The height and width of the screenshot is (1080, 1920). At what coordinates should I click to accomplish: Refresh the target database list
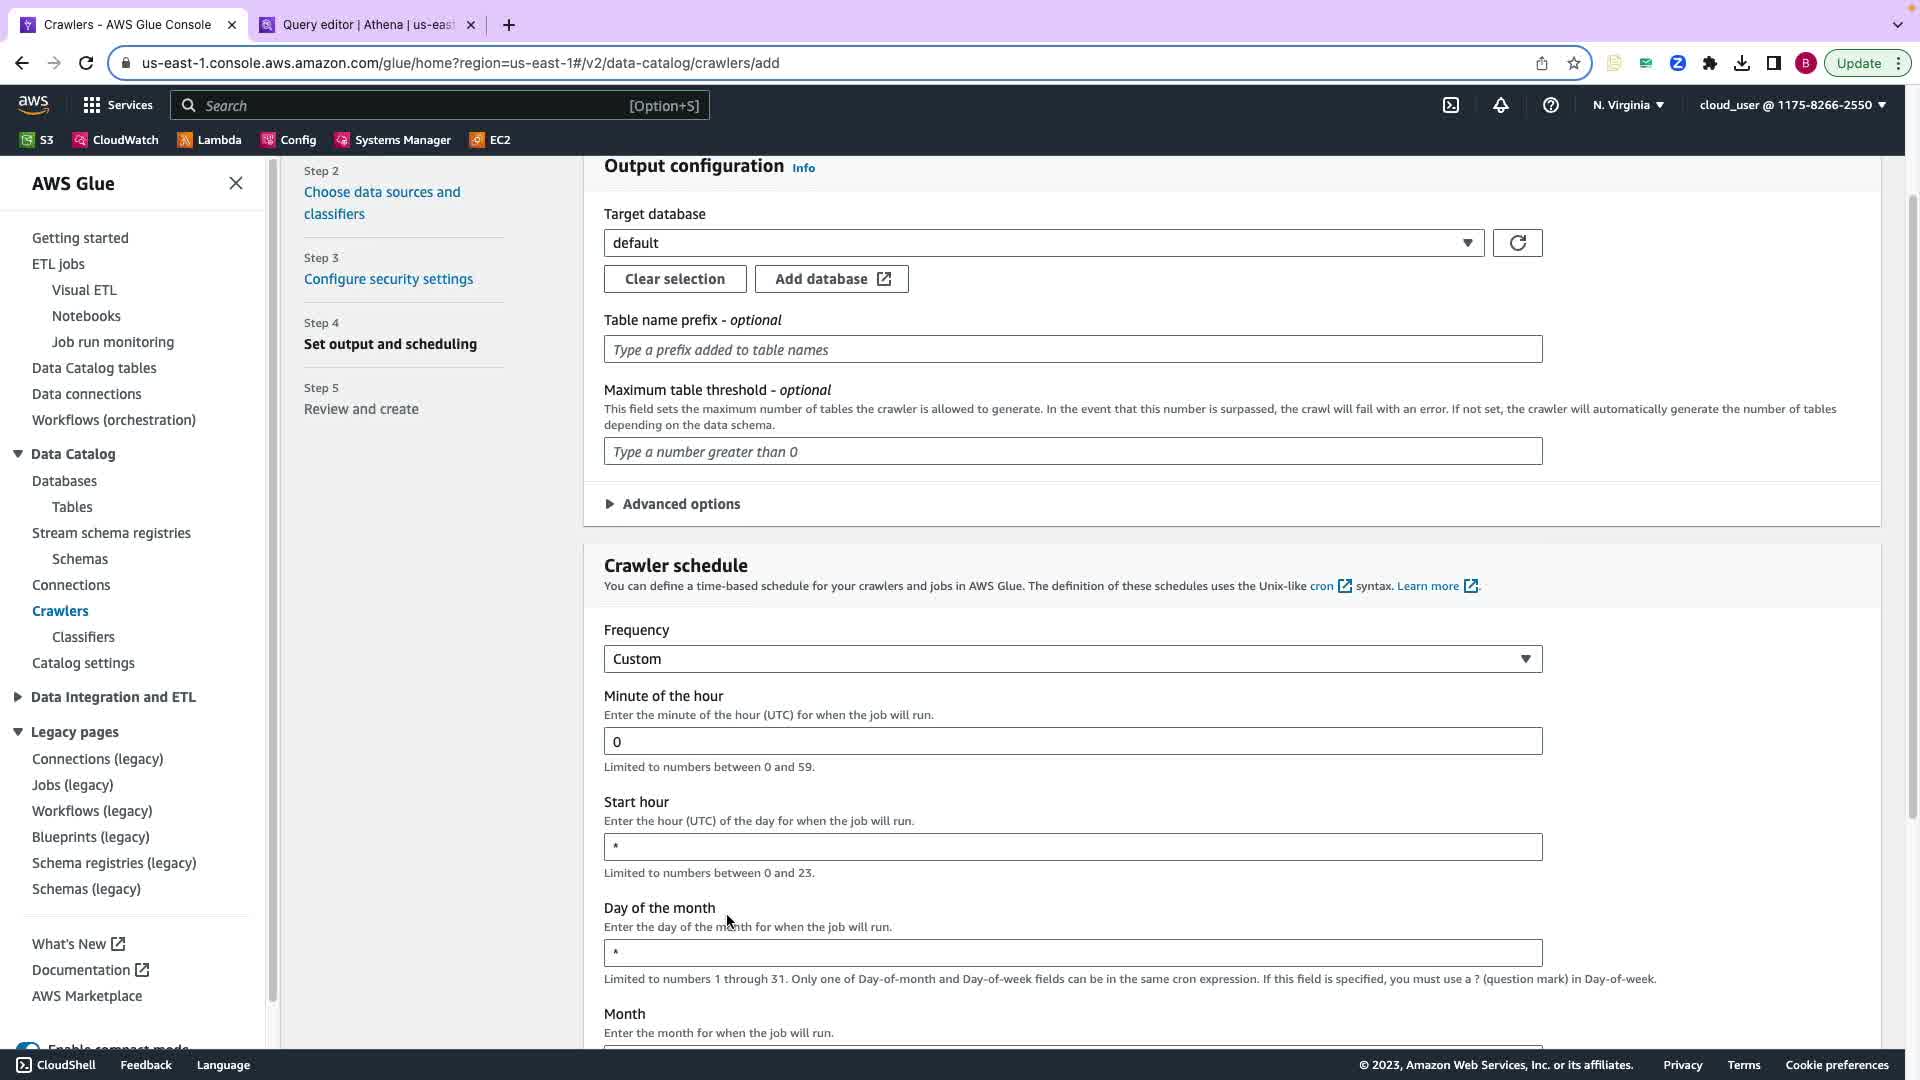(x=1517, y=243)
